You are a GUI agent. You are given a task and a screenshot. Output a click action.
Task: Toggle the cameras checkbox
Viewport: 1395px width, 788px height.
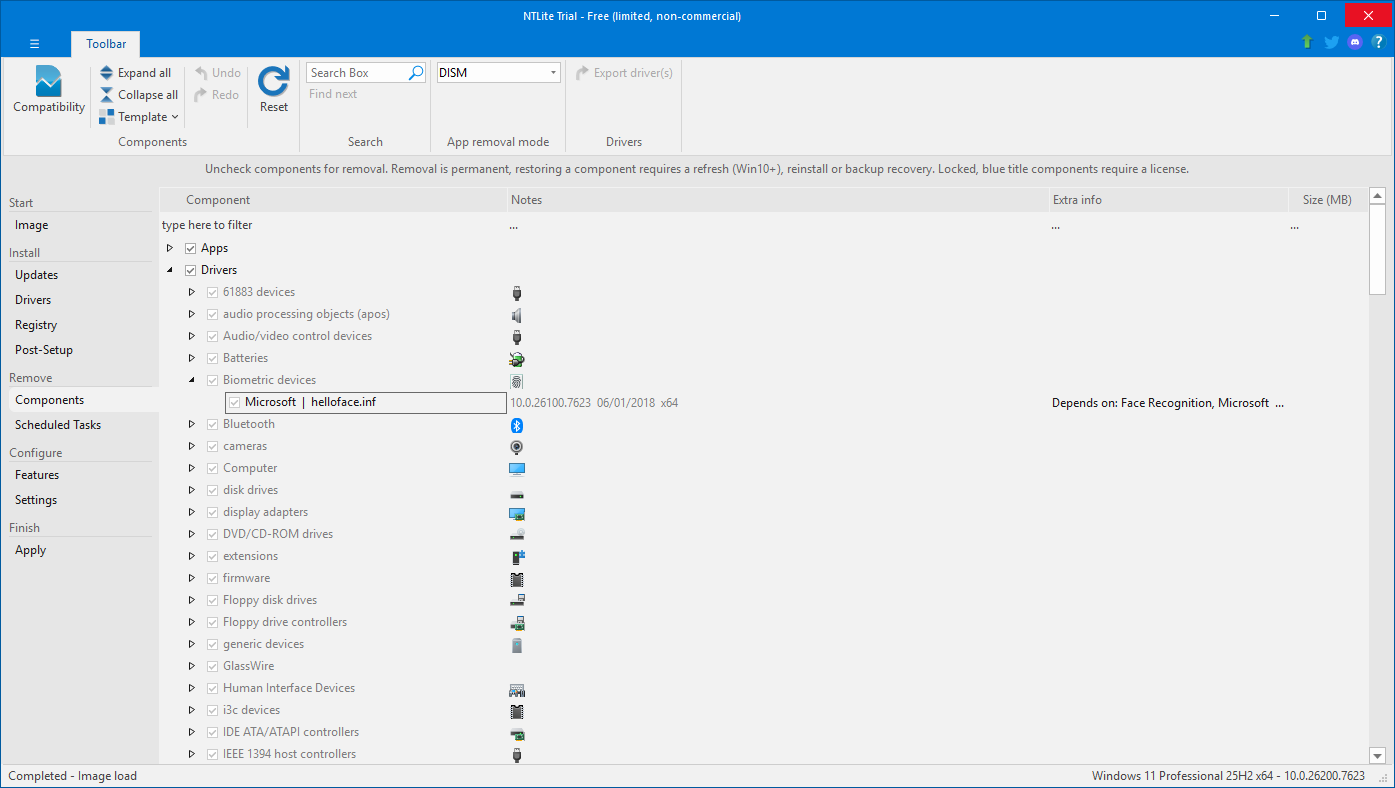212,446
